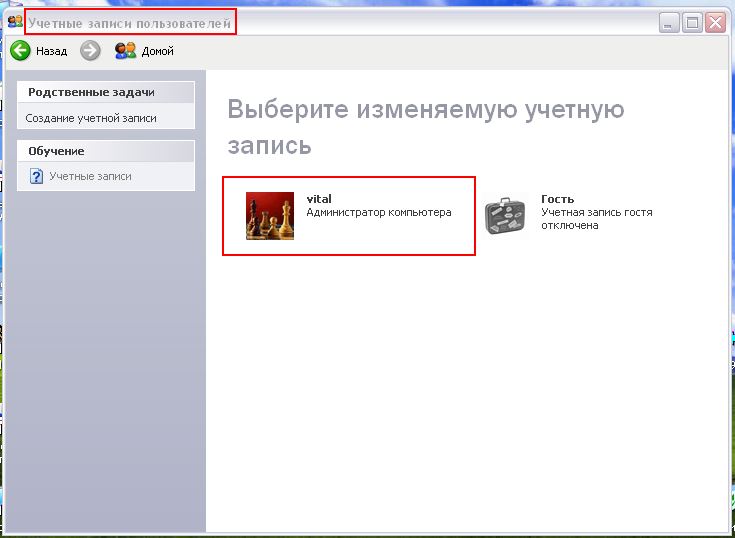Close the user accounts window
This screenshot has width=735, height=538.
click(x=715, y=22)
